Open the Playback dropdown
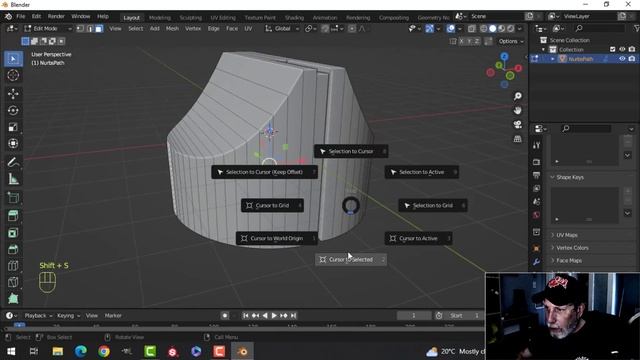This screenshot has width=640, height=360. click(x=38, y=316)
